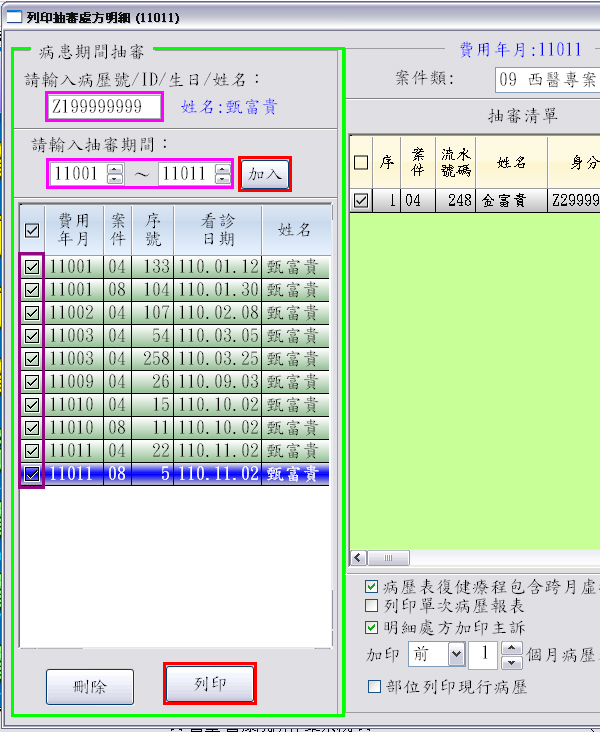Open the 案件類 combo box
The image size is (600, 732).
pyautogui.click(x=545, y=79)
